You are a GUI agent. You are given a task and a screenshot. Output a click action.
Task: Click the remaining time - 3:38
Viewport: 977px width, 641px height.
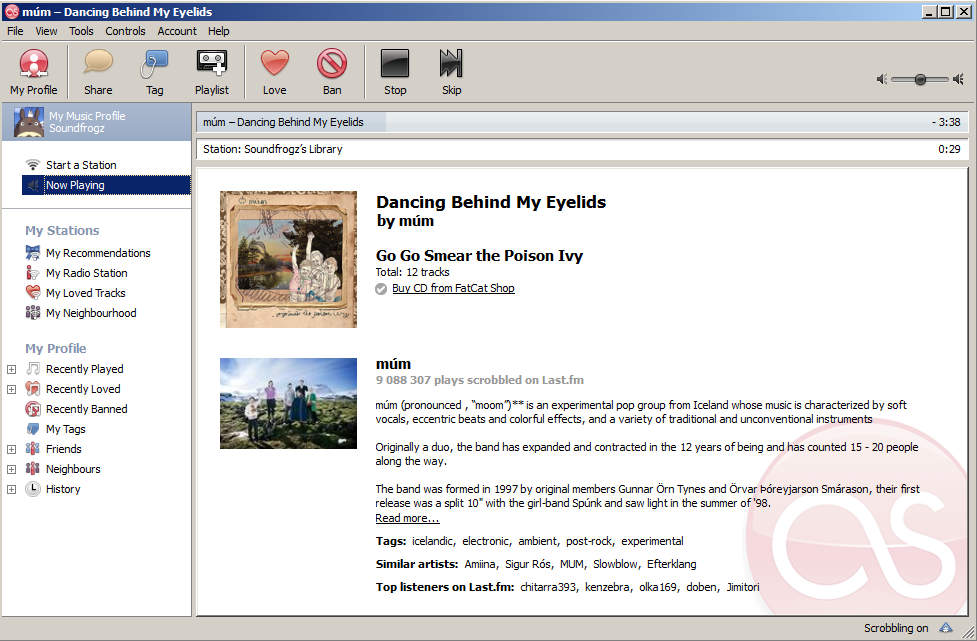click(x=946, y=122)
